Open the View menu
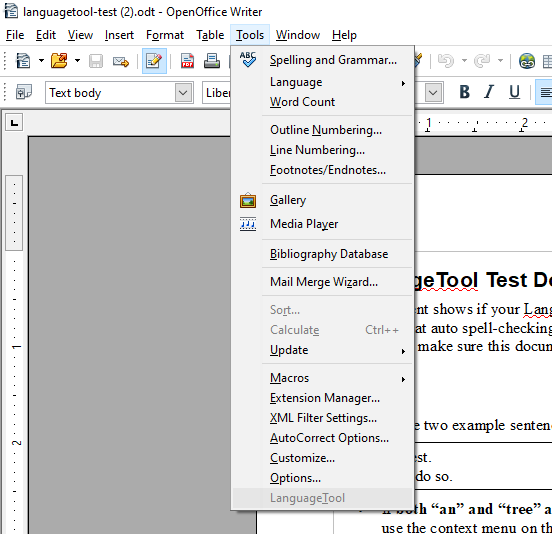Screen dimensions: 552x534 [x=80, y=35]
